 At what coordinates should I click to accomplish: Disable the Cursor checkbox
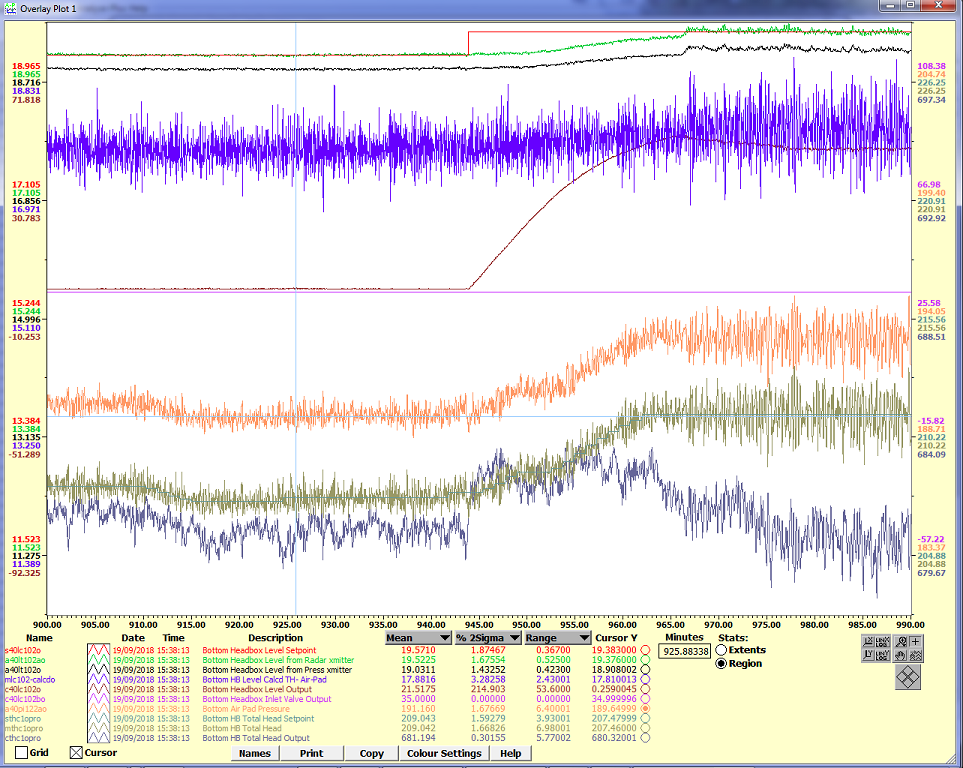pos(77,753)
